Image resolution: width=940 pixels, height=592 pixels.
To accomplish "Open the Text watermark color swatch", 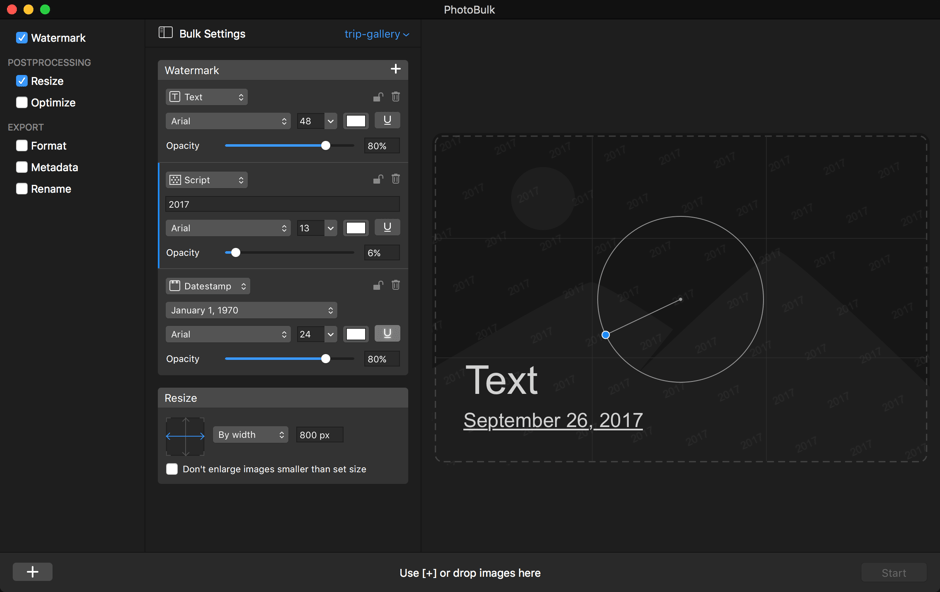I will pos(355,121).
